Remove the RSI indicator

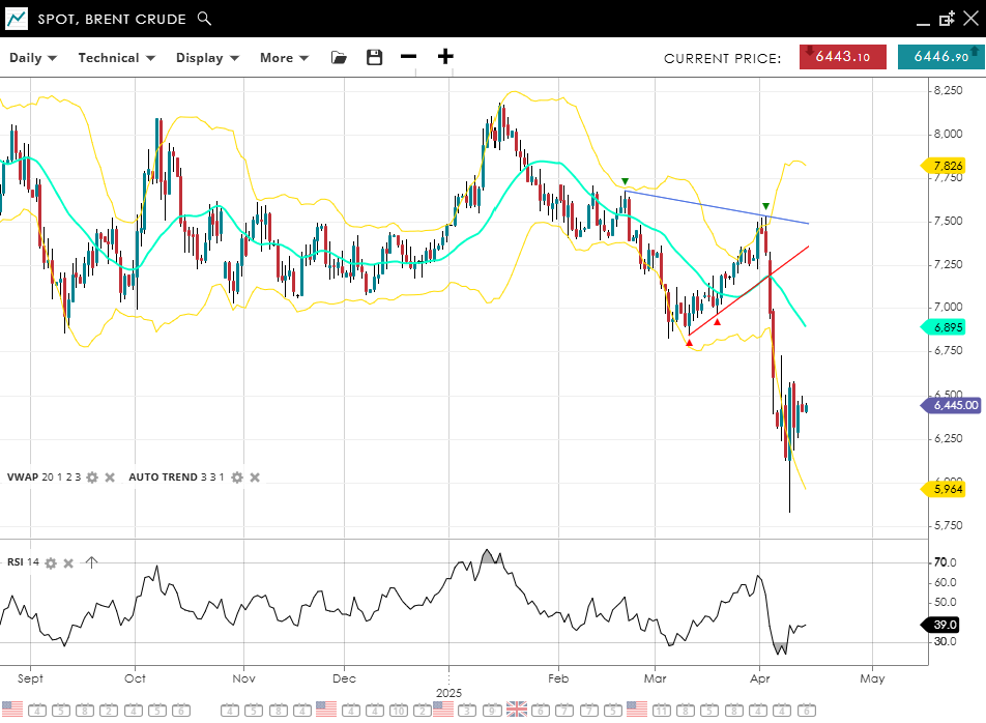coord(68,563)
